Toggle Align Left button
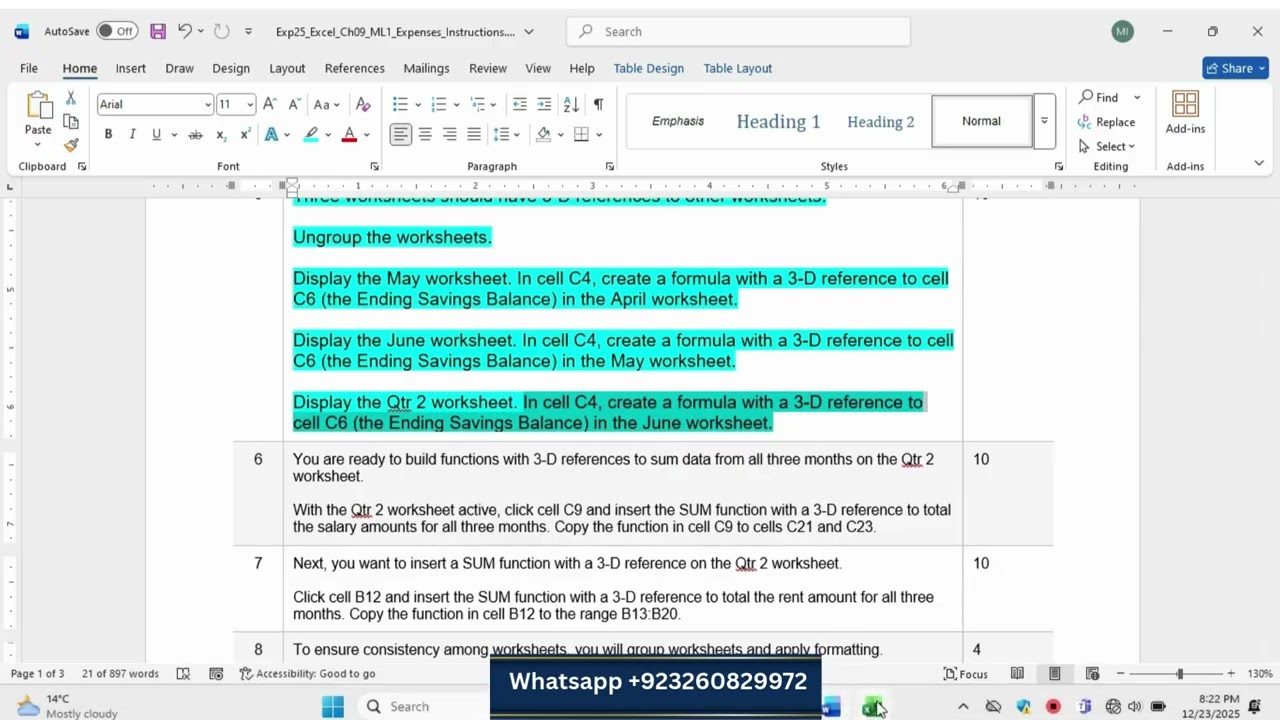Screen dimensions: 1280x720 point(400,134)
